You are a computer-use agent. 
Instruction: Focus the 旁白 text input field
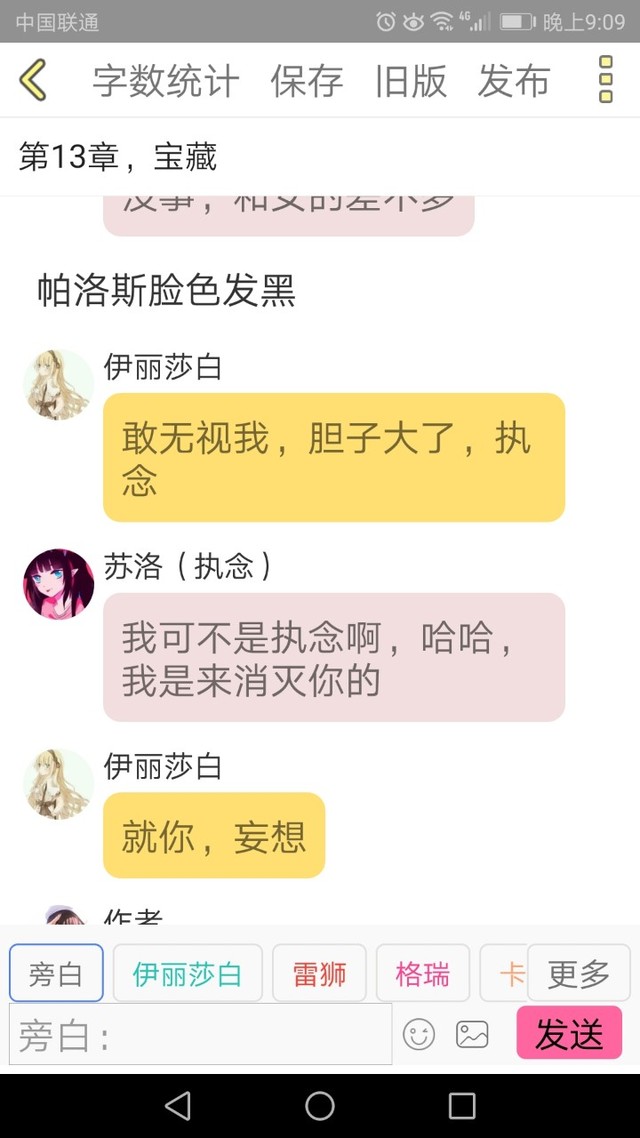tap(200, 1034)
